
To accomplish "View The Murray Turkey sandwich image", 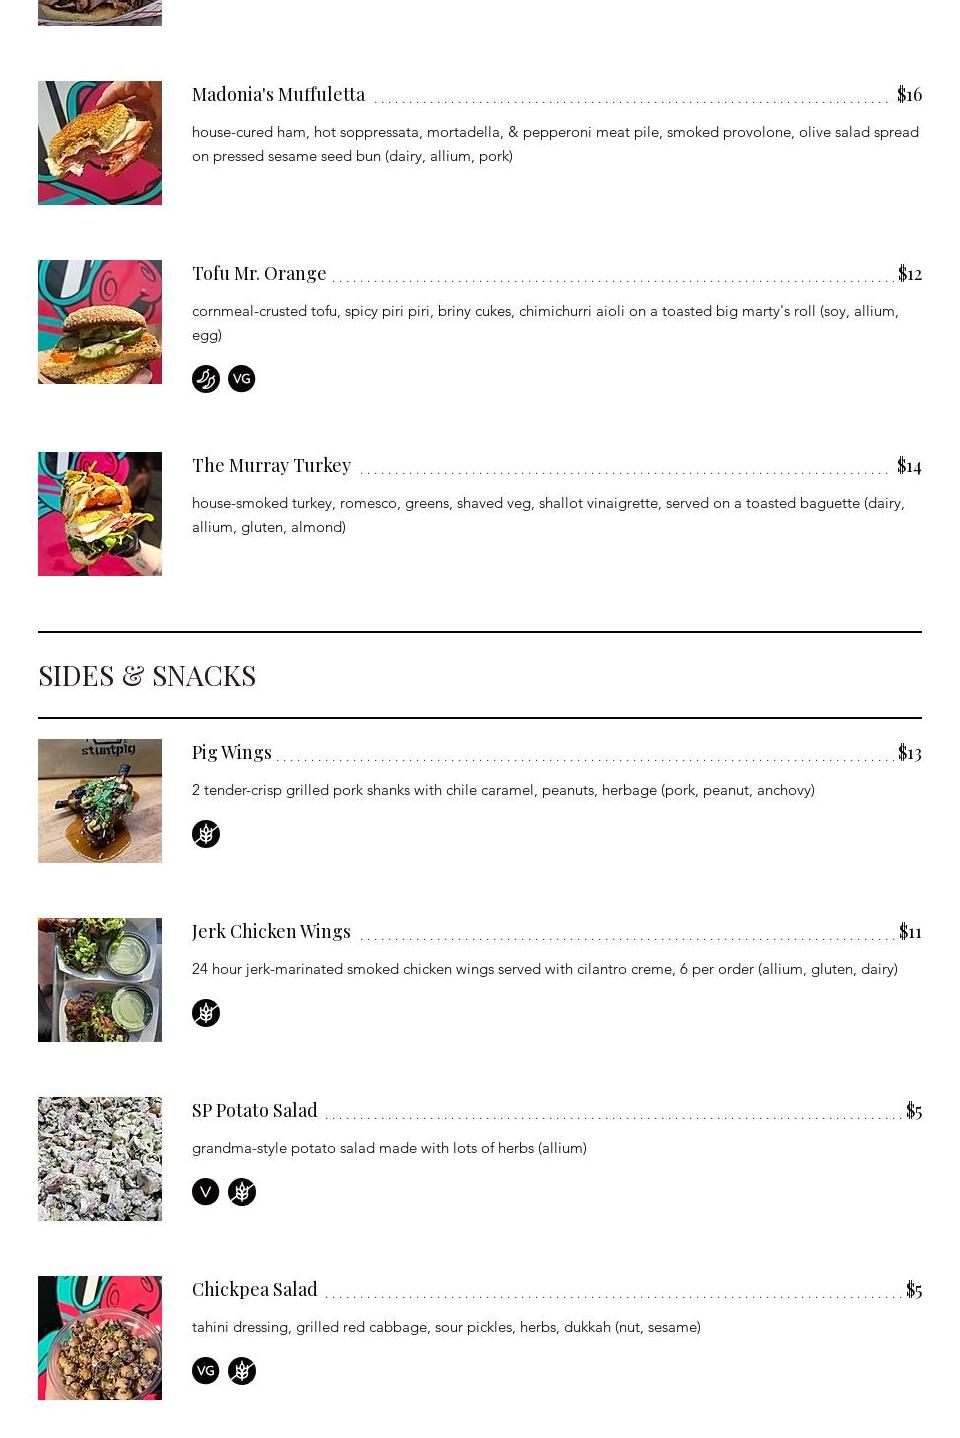I will tap(100, 514).
